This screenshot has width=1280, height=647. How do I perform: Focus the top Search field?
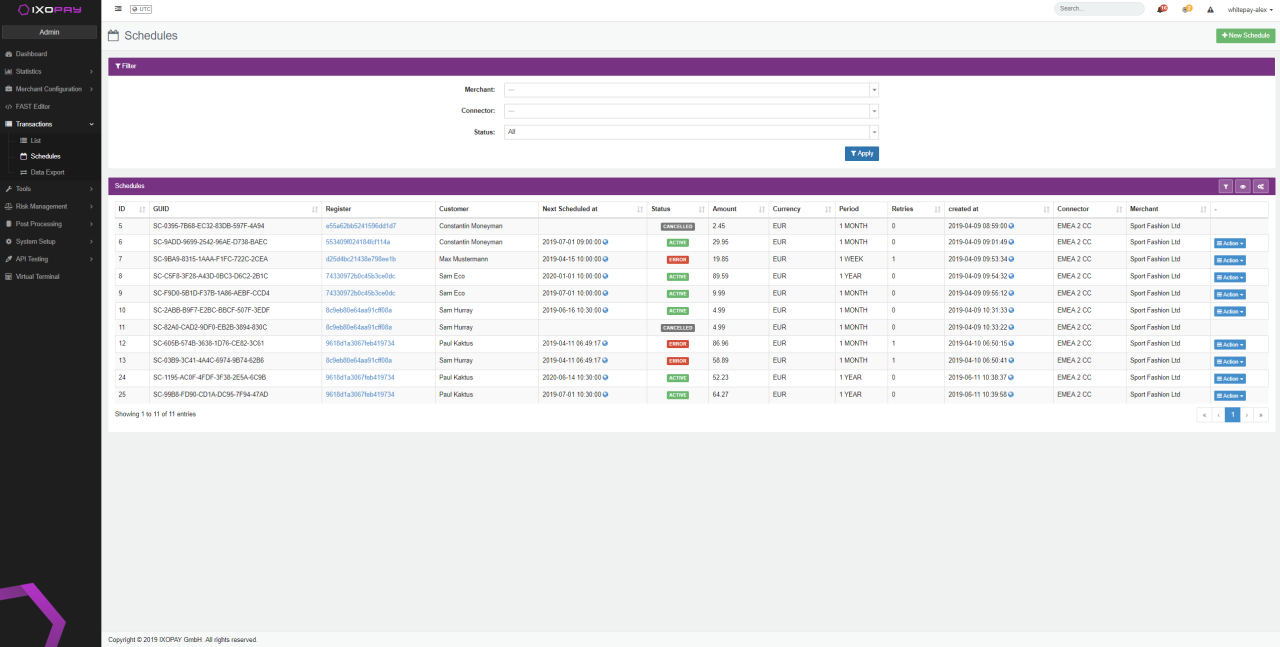[1099, 8]
